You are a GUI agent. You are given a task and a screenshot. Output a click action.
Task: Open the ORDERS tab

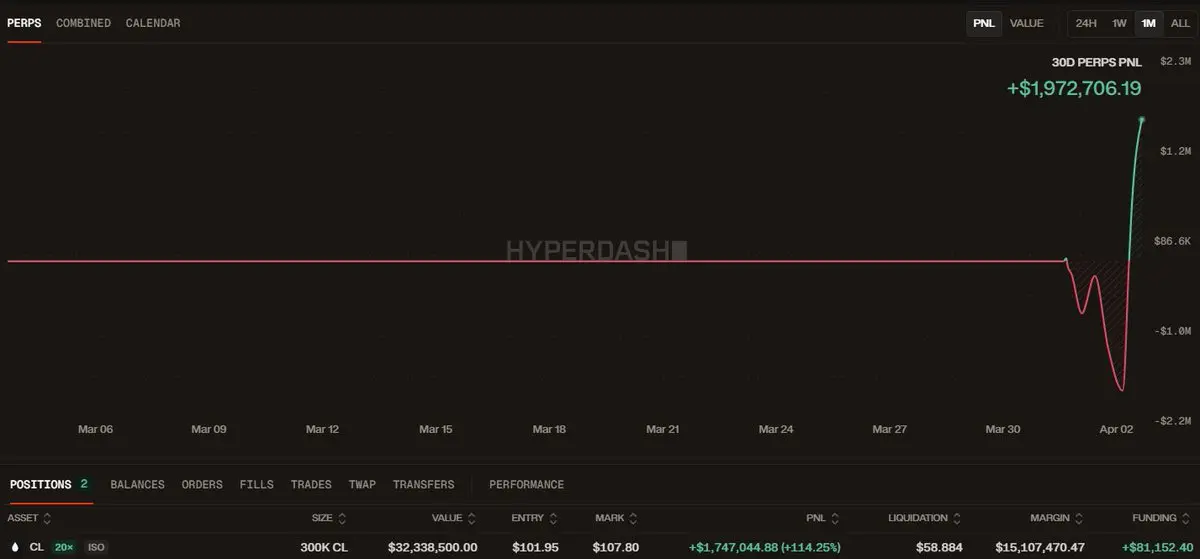click(202, 484)
